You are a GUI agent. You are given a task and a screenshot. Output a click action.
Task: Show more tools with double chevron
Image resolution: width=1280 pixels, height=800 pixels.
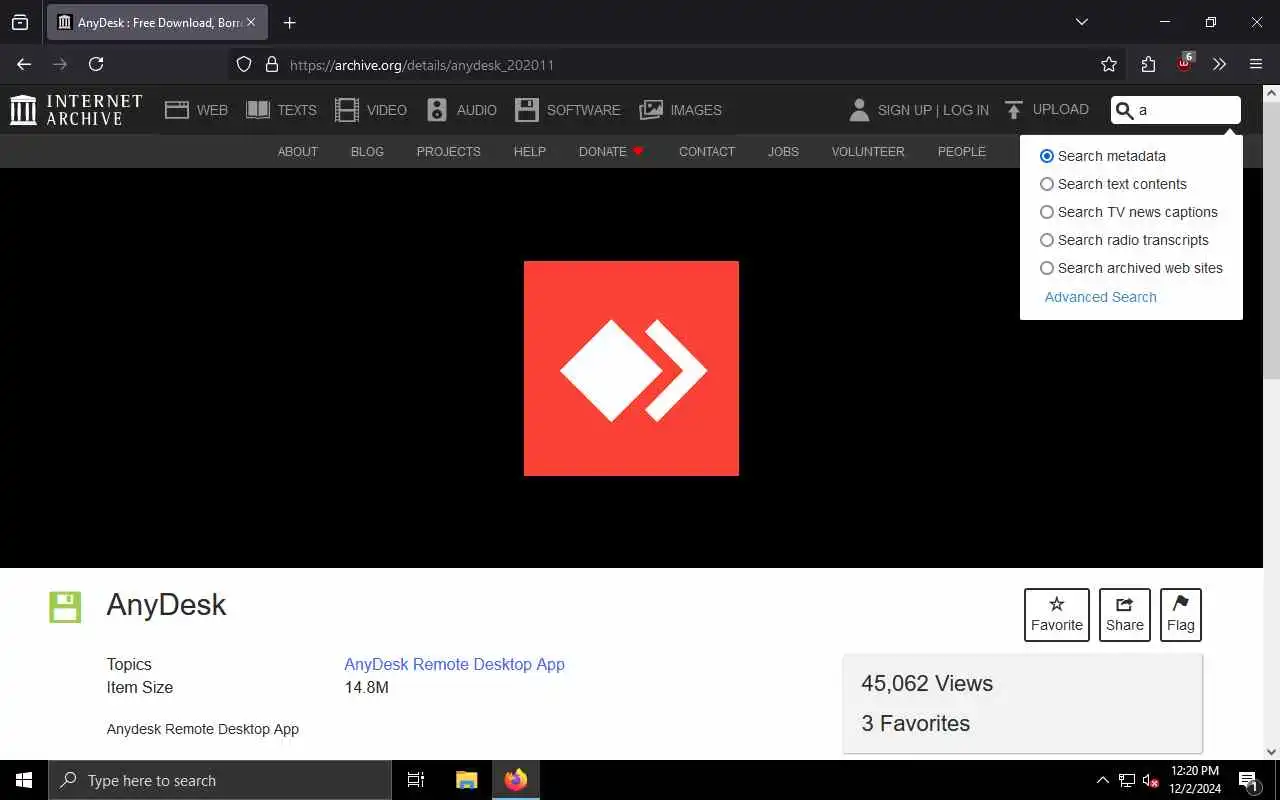[x=1219, y=64]
